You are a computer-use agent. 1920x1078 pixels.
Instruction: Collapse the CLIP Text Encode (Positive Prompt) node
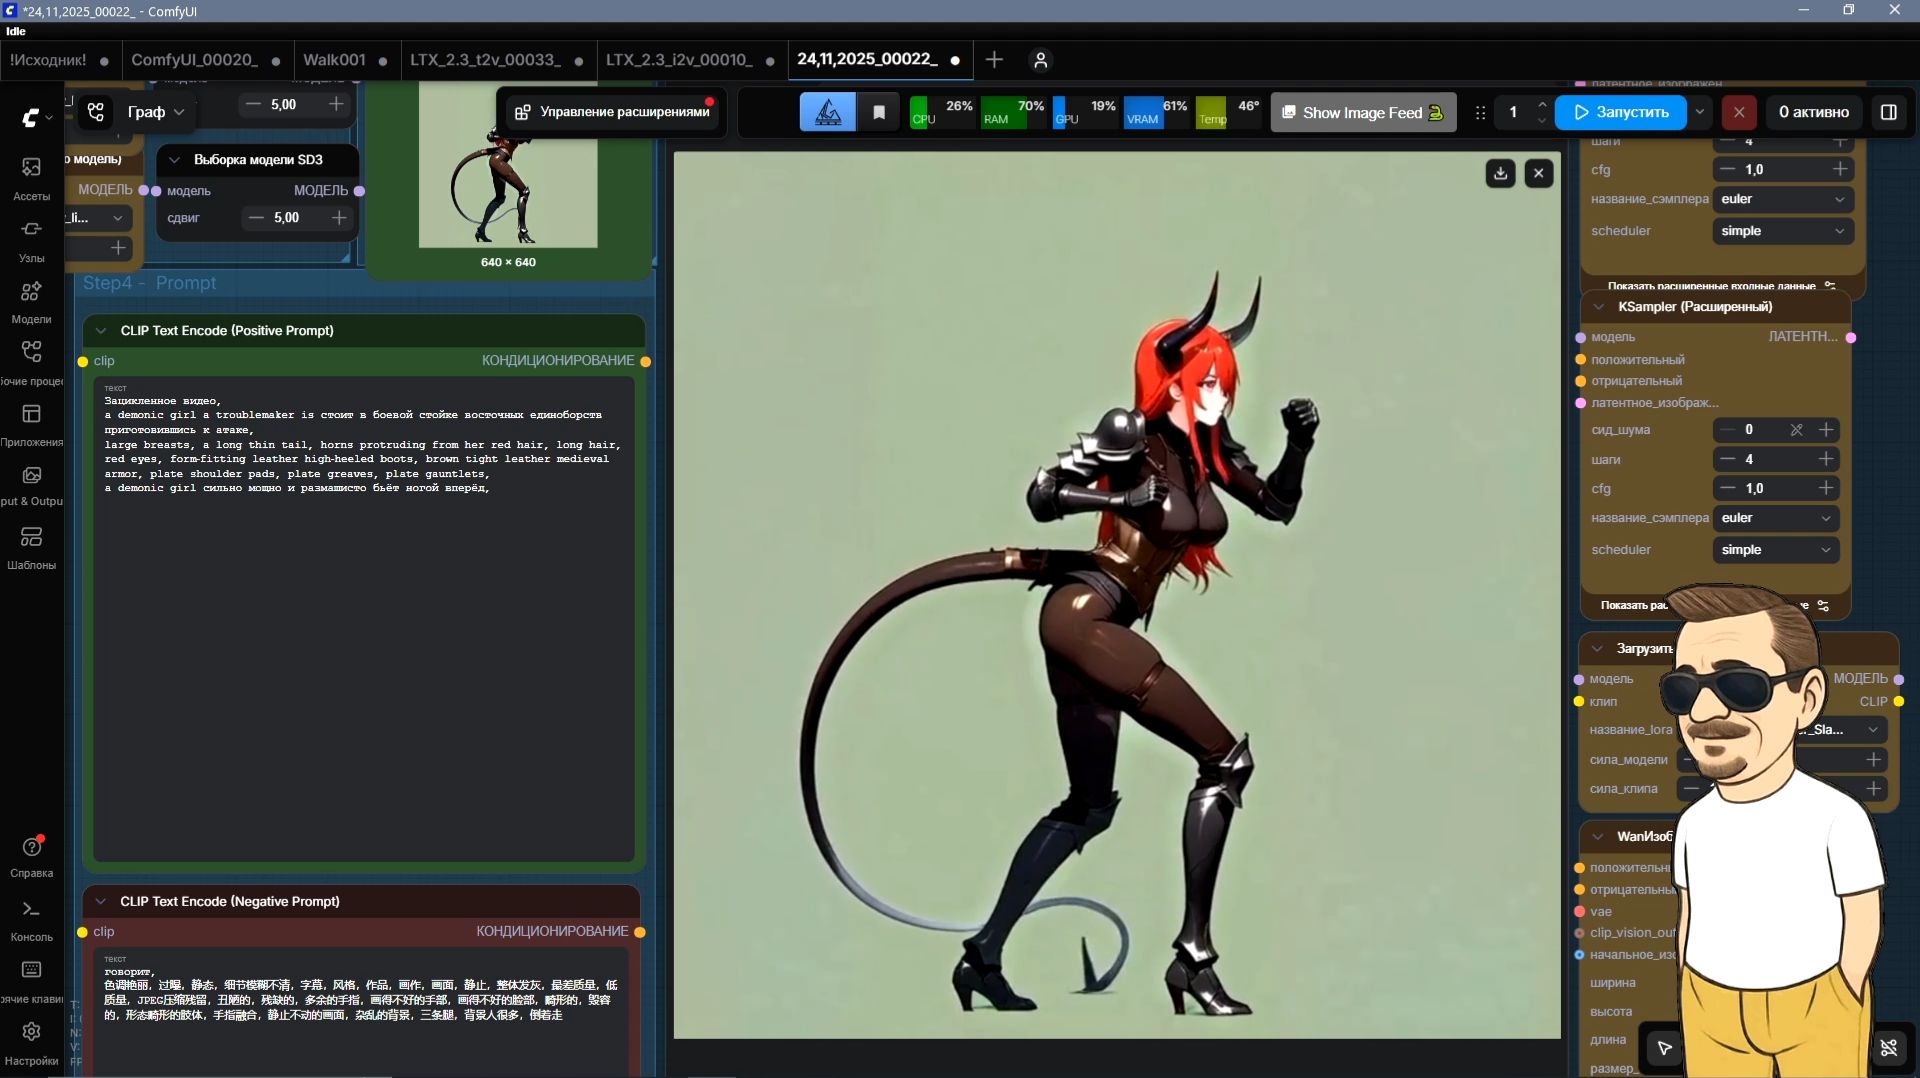coord(101,331)
